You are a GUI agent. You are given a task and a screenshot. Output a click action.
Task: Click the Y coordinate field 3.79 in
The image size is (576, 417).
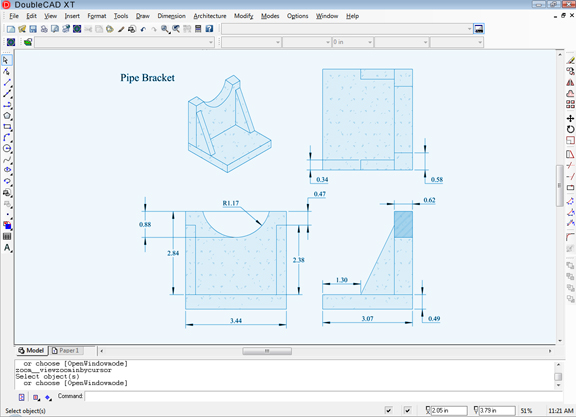(x=497, y=410)
